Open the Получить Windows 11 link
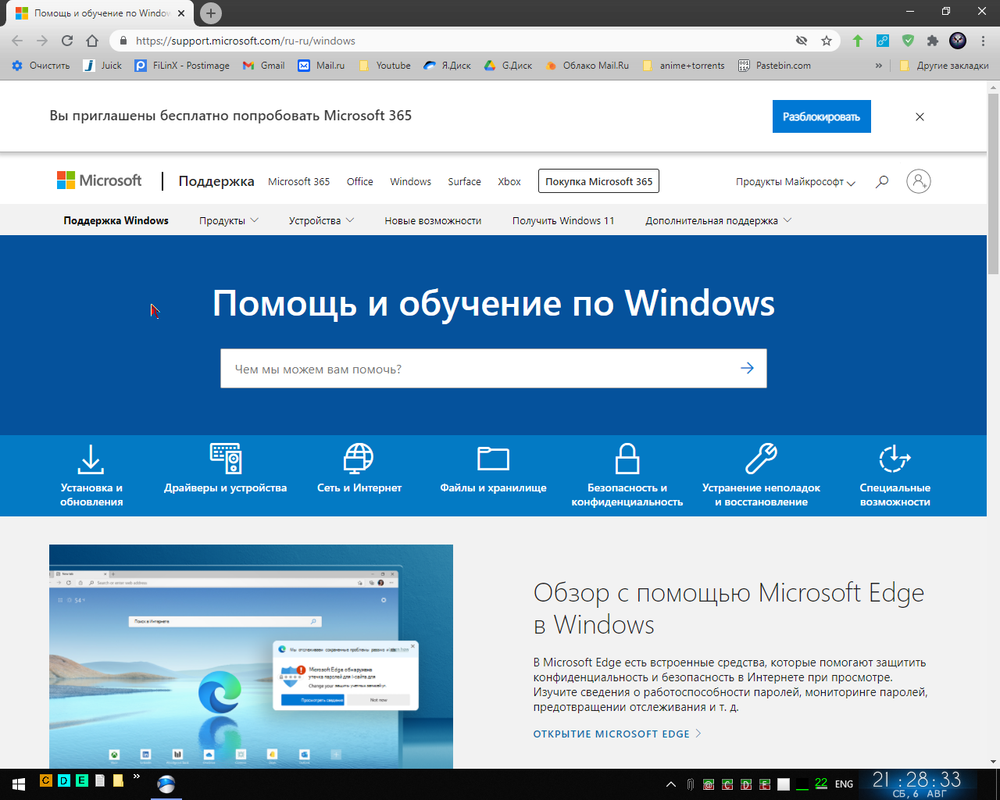1000x800 pixels. (x=563, y=221)
